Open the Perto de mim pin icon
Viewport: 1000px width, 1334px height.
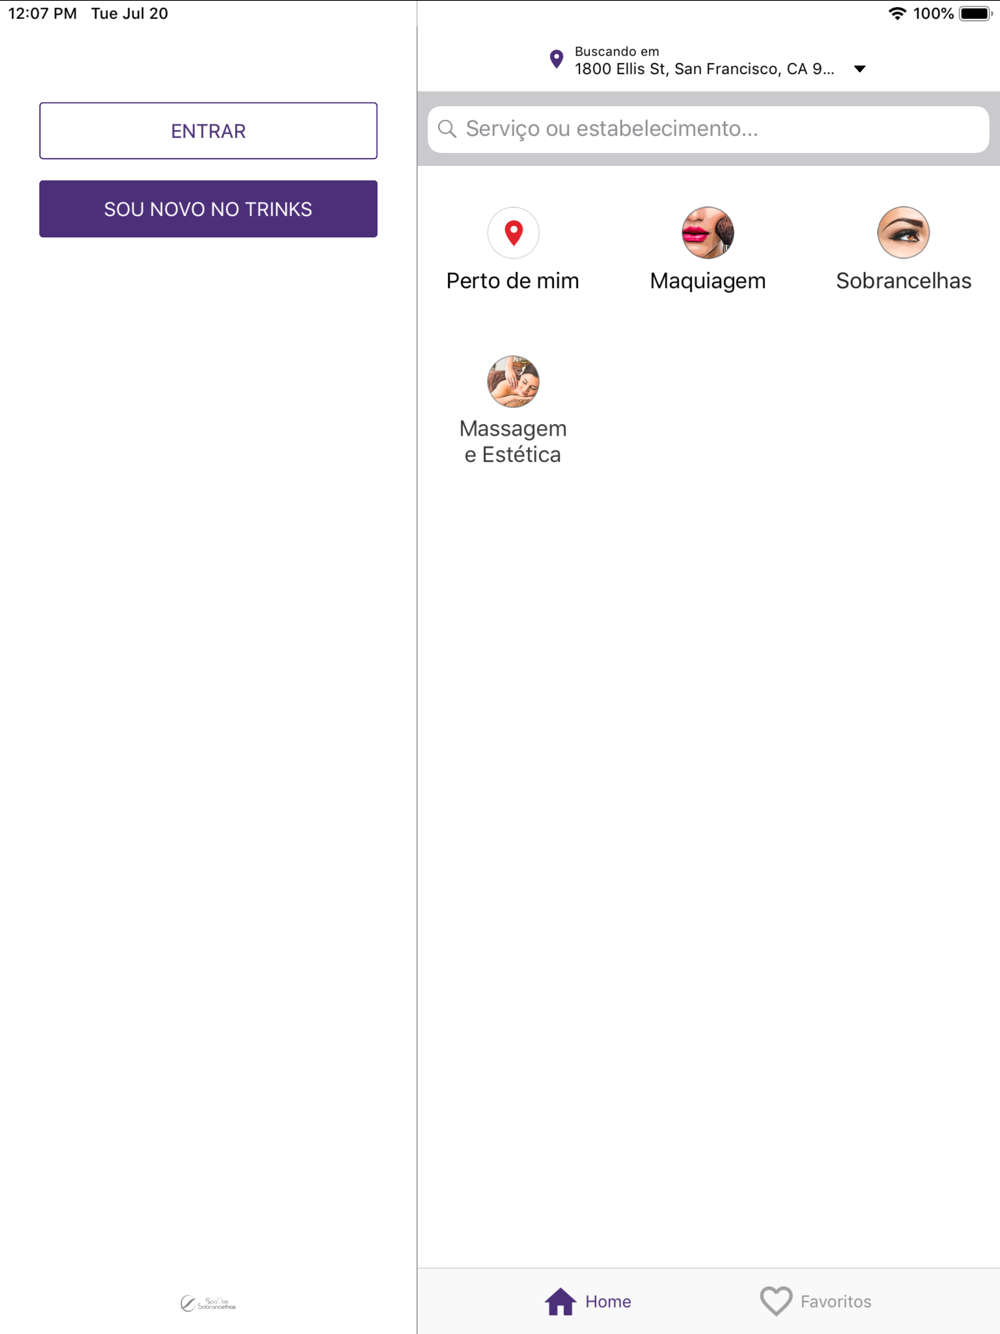pos(513,233)
